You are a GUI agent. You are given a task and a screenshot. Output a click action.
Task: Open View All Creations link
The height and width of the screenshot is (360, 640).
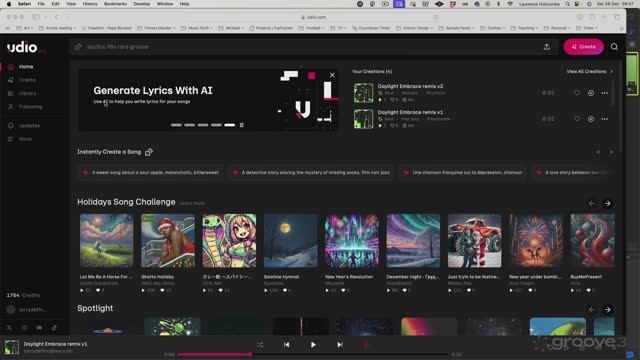coord(589,71)
